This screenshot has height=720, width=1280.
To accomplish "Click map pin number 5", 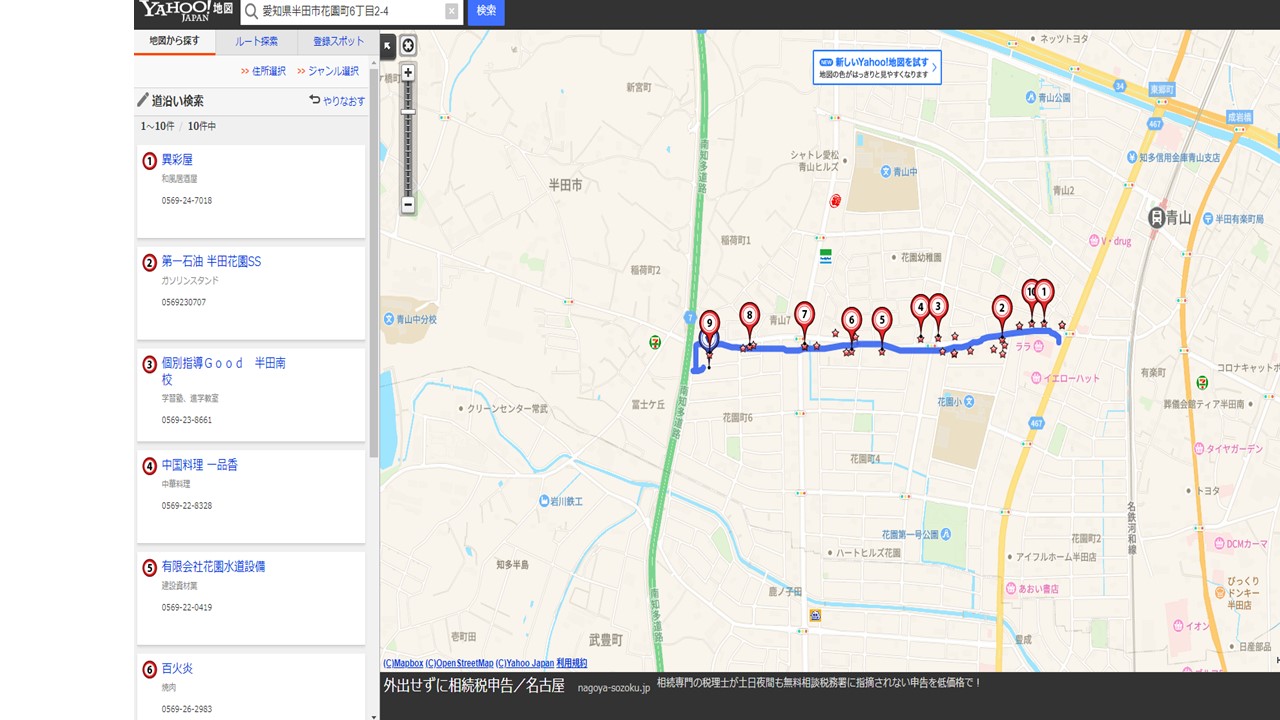I will point(881,320).
